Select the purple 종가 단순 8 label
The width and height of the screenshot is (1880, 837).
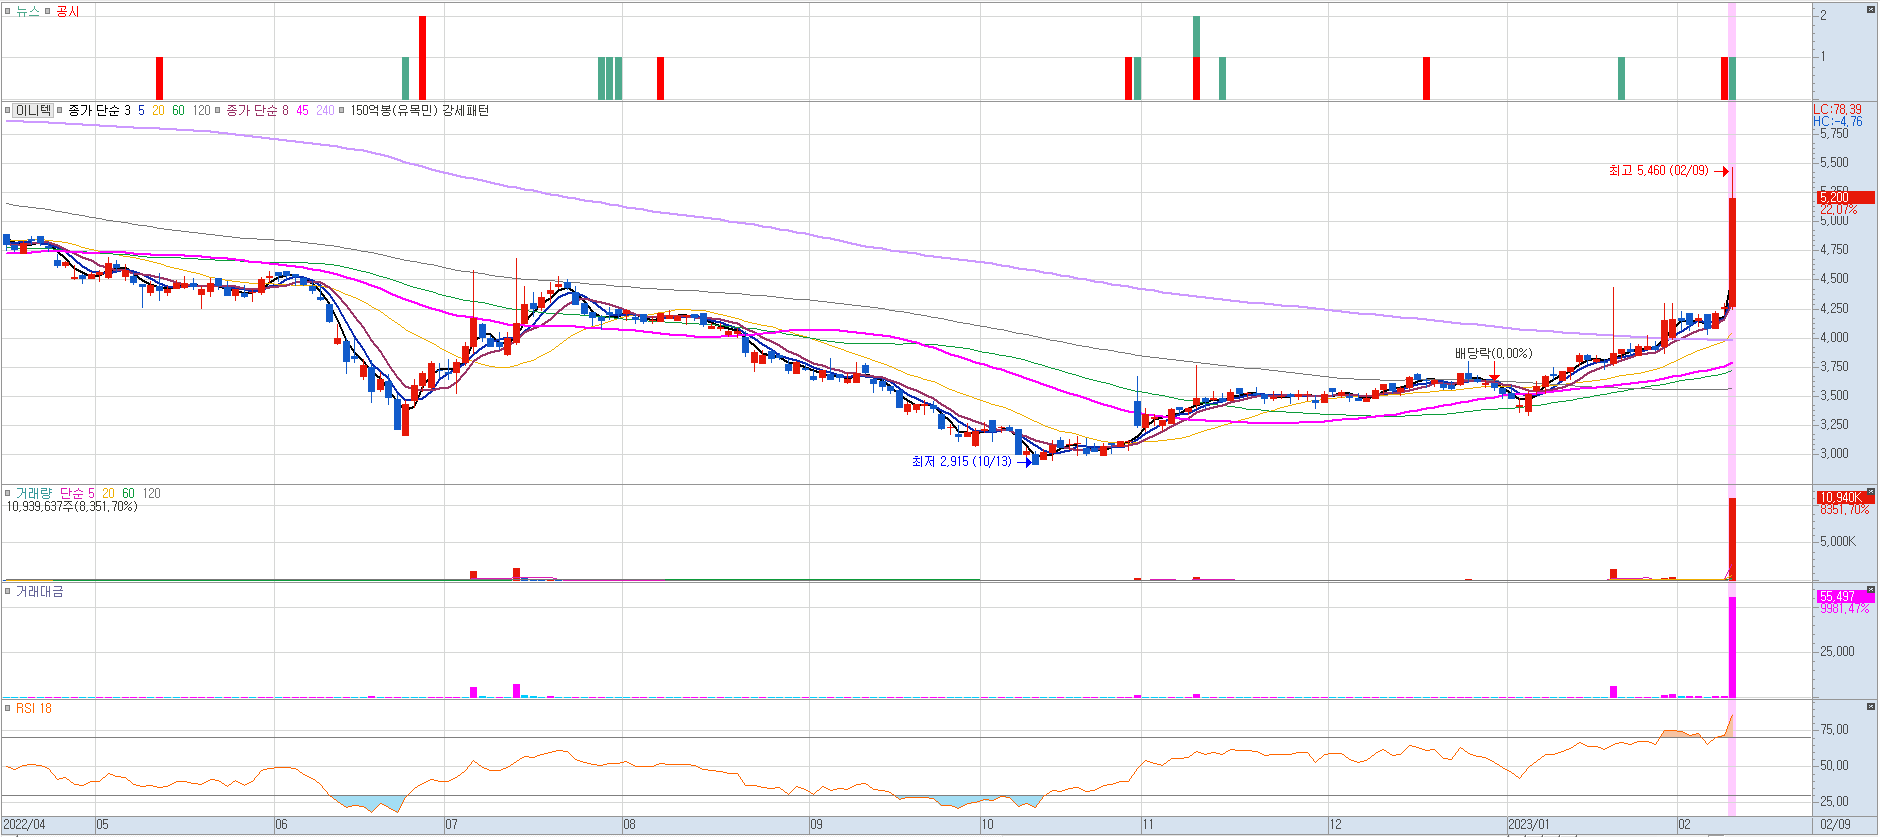(257, 110)
